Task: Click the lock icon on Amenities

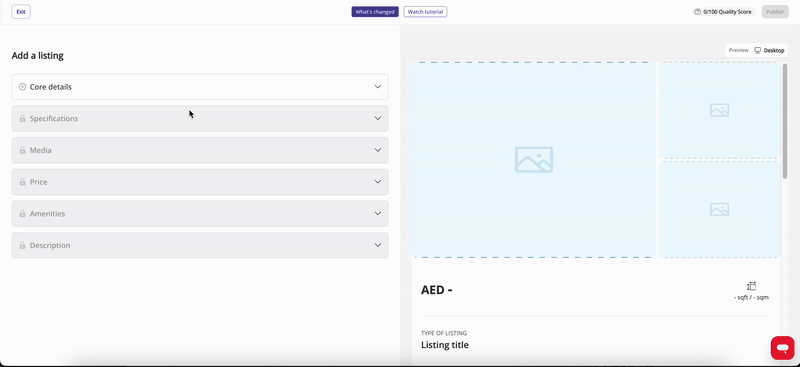Action: [22, 213]
